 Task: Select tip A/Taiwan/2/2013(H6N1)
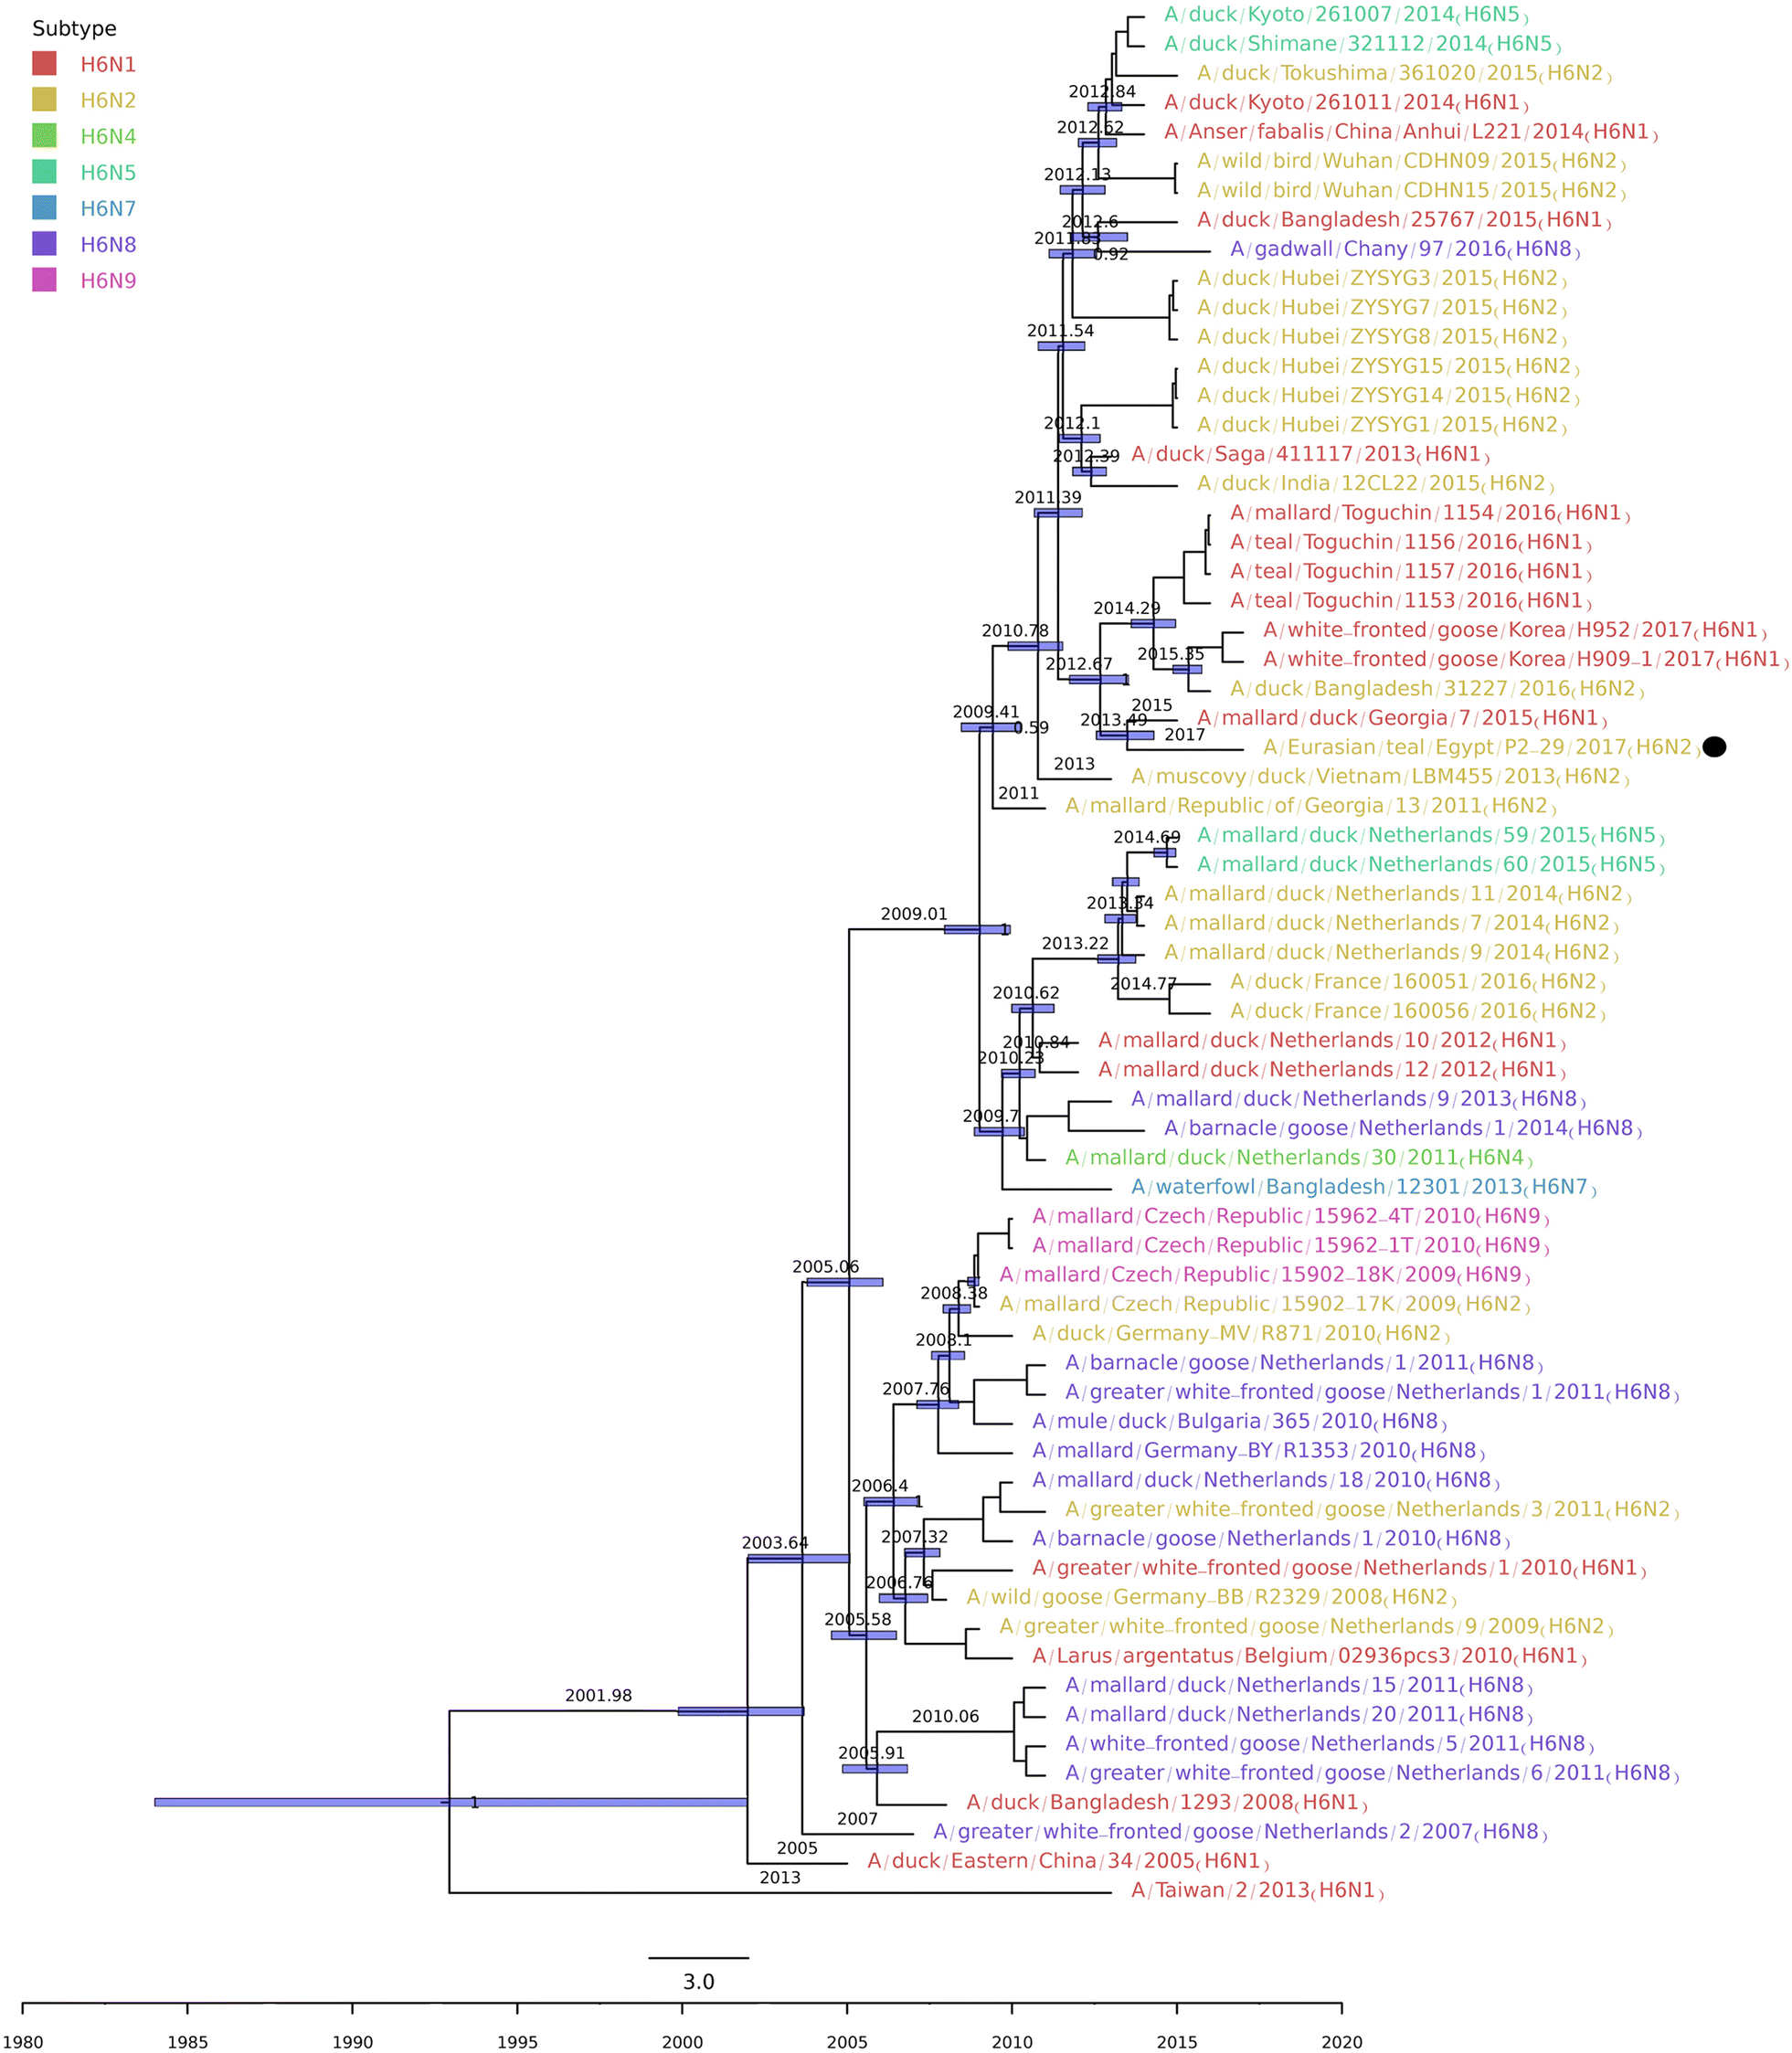[1257, 1891]
